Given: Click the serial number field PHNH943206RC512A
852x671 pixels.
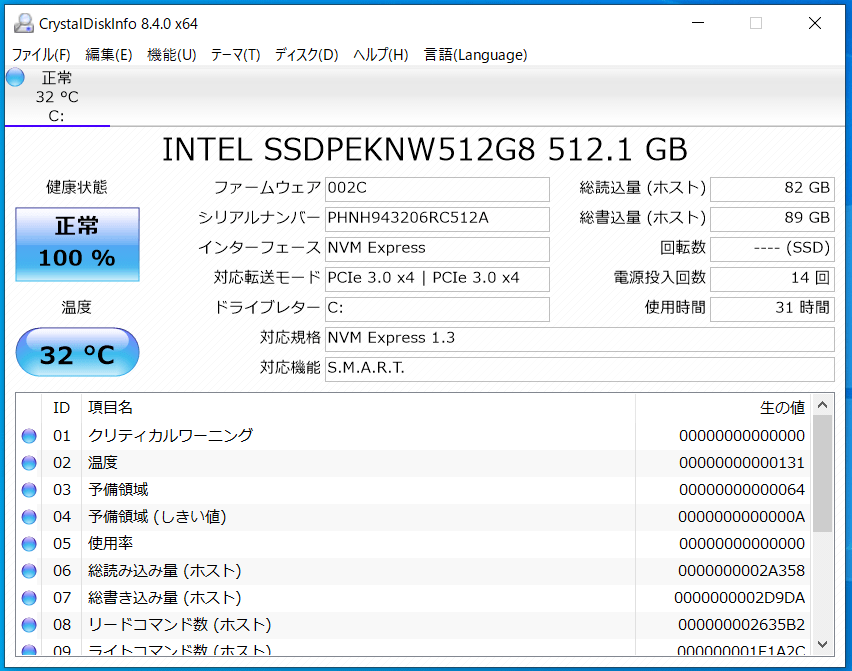Looking at the screenshot, I should coord(437,219).
